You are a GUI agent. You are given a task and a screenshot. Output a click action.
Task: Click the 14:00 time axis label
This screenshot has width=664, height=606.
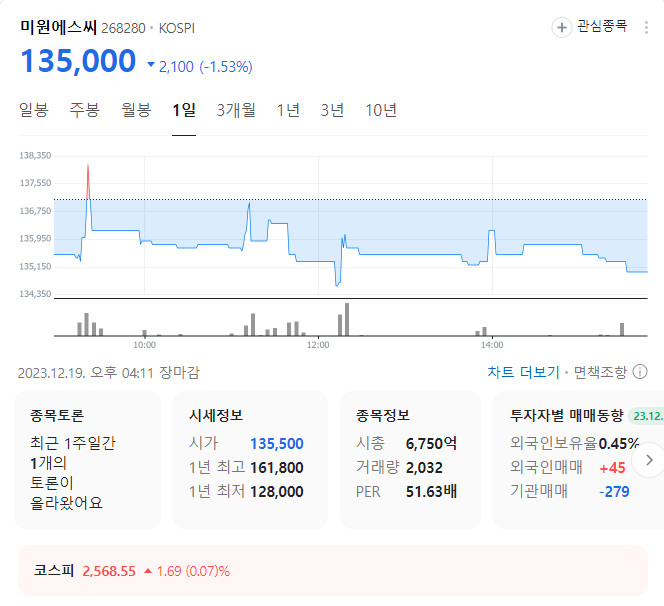pyautogui.click(x=492, y=345)
